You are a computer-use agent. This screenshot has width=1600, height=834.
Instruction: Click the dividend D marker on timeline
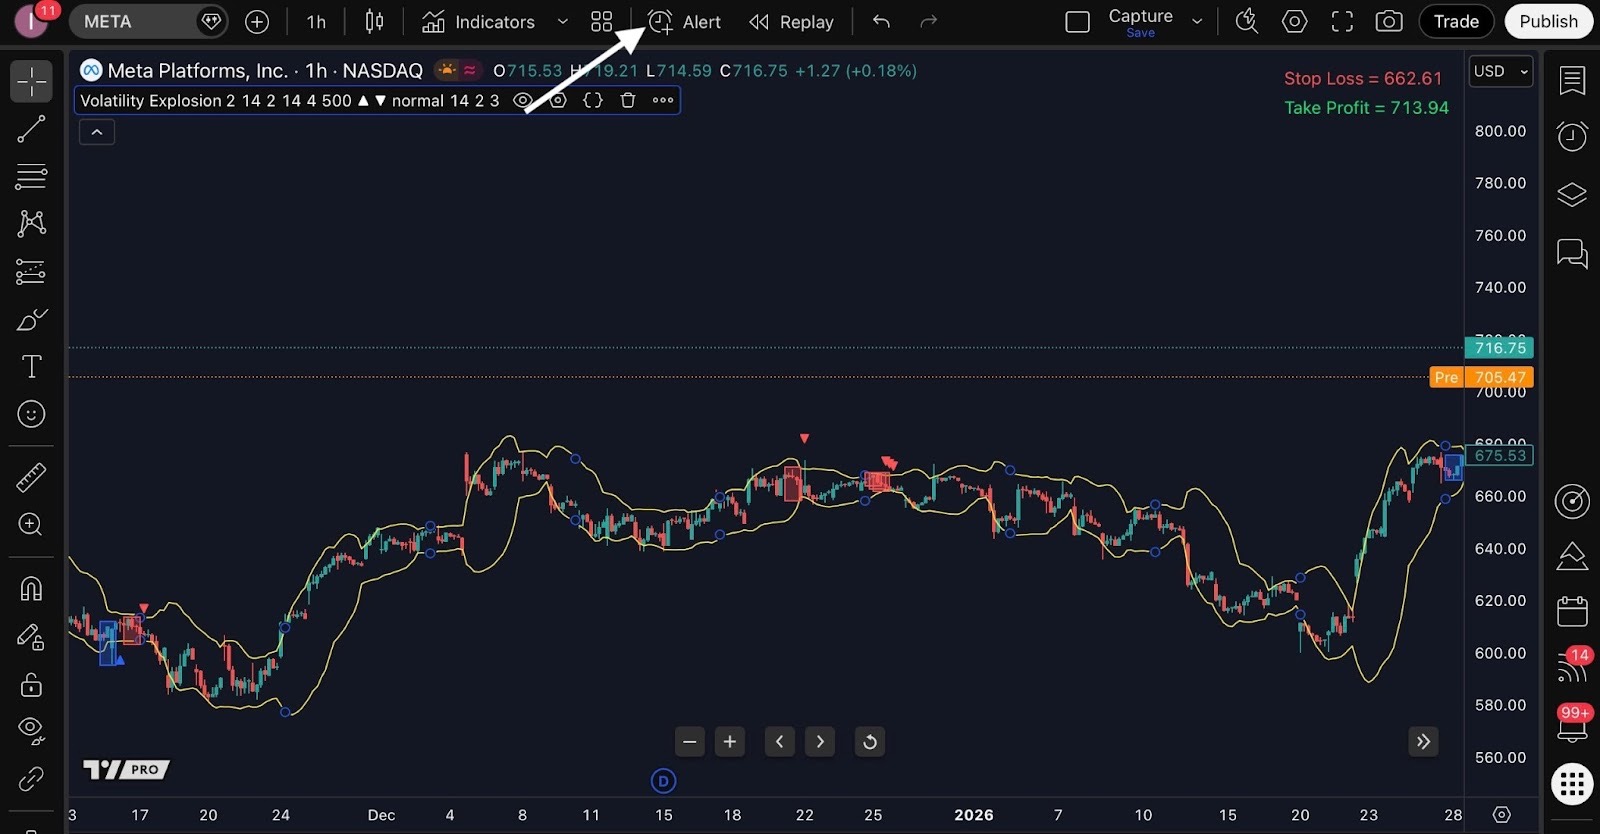(x=663, y=781)
